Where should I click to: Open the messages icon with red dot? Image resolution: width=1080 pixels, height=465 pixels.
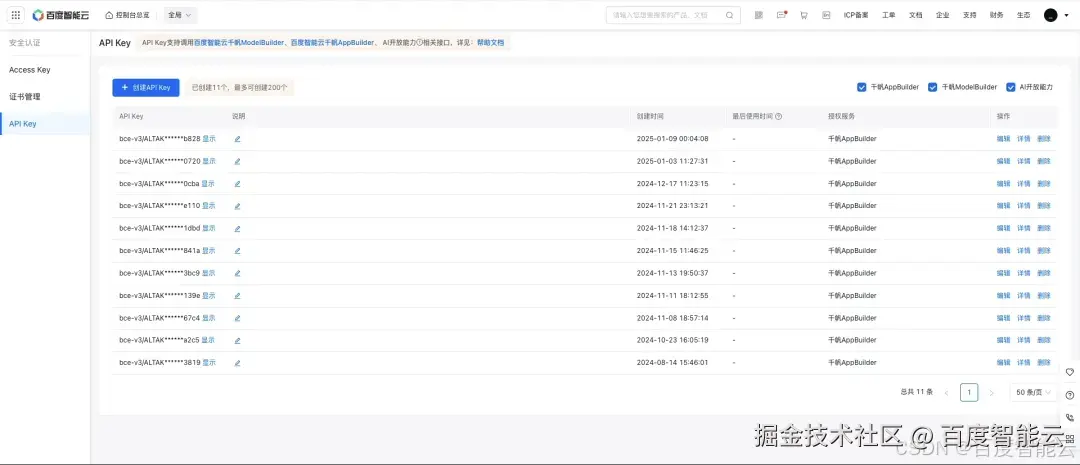(x=781, y=15)
